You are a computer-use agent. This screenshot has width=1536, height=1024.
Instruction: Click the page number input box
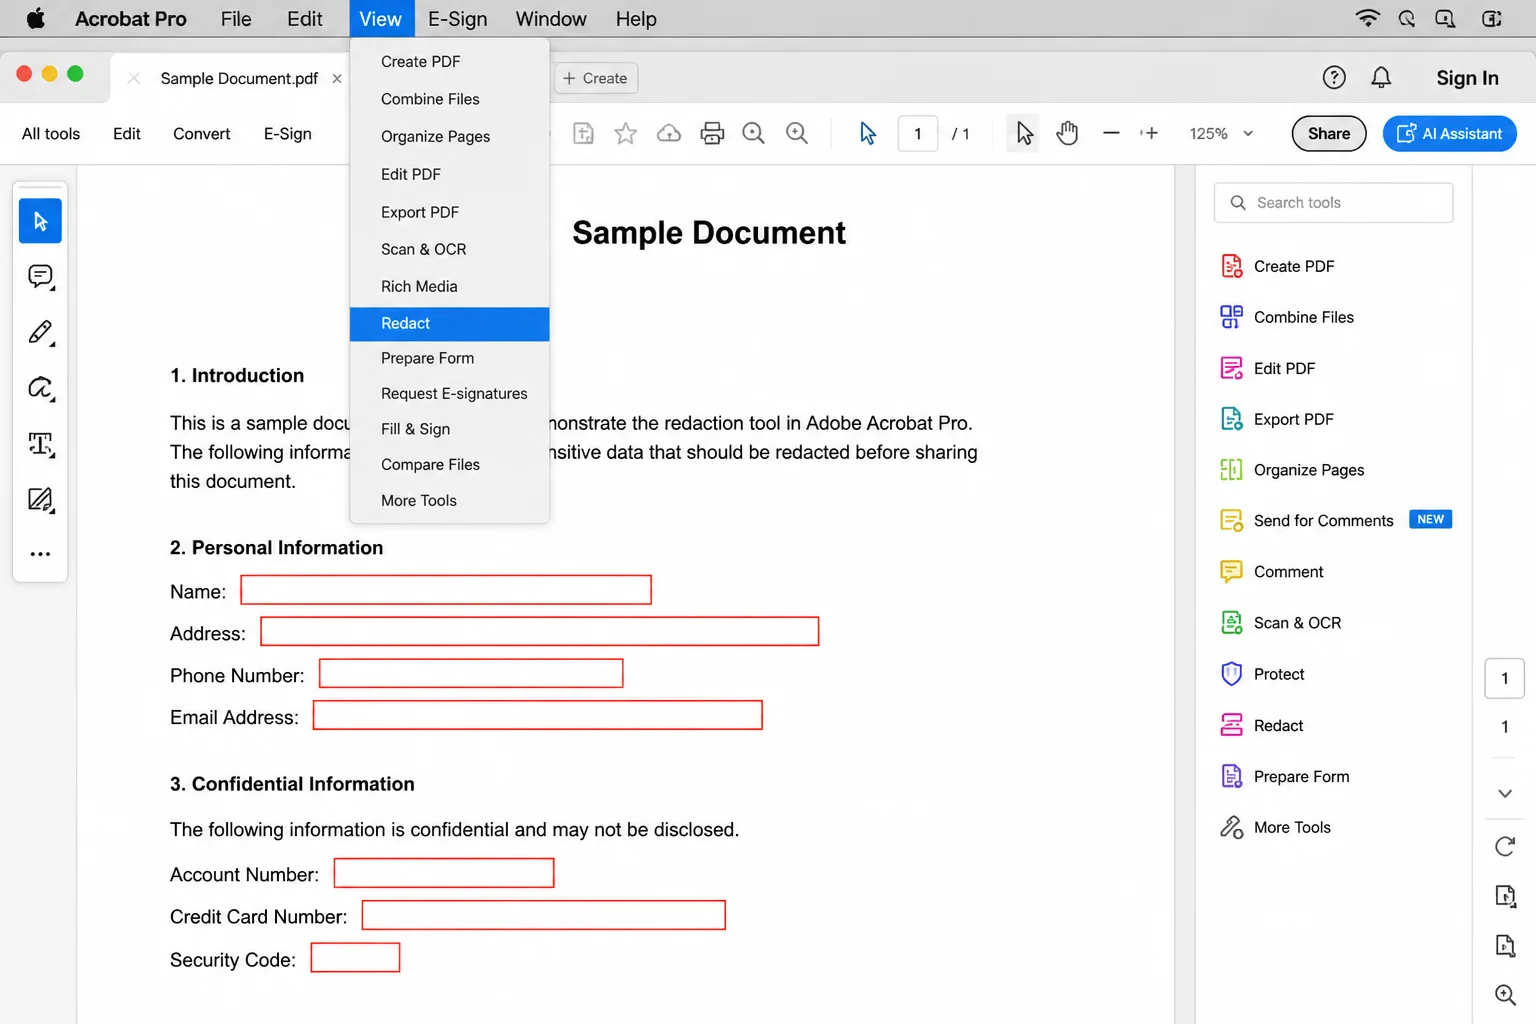click(x=918, y=133)
